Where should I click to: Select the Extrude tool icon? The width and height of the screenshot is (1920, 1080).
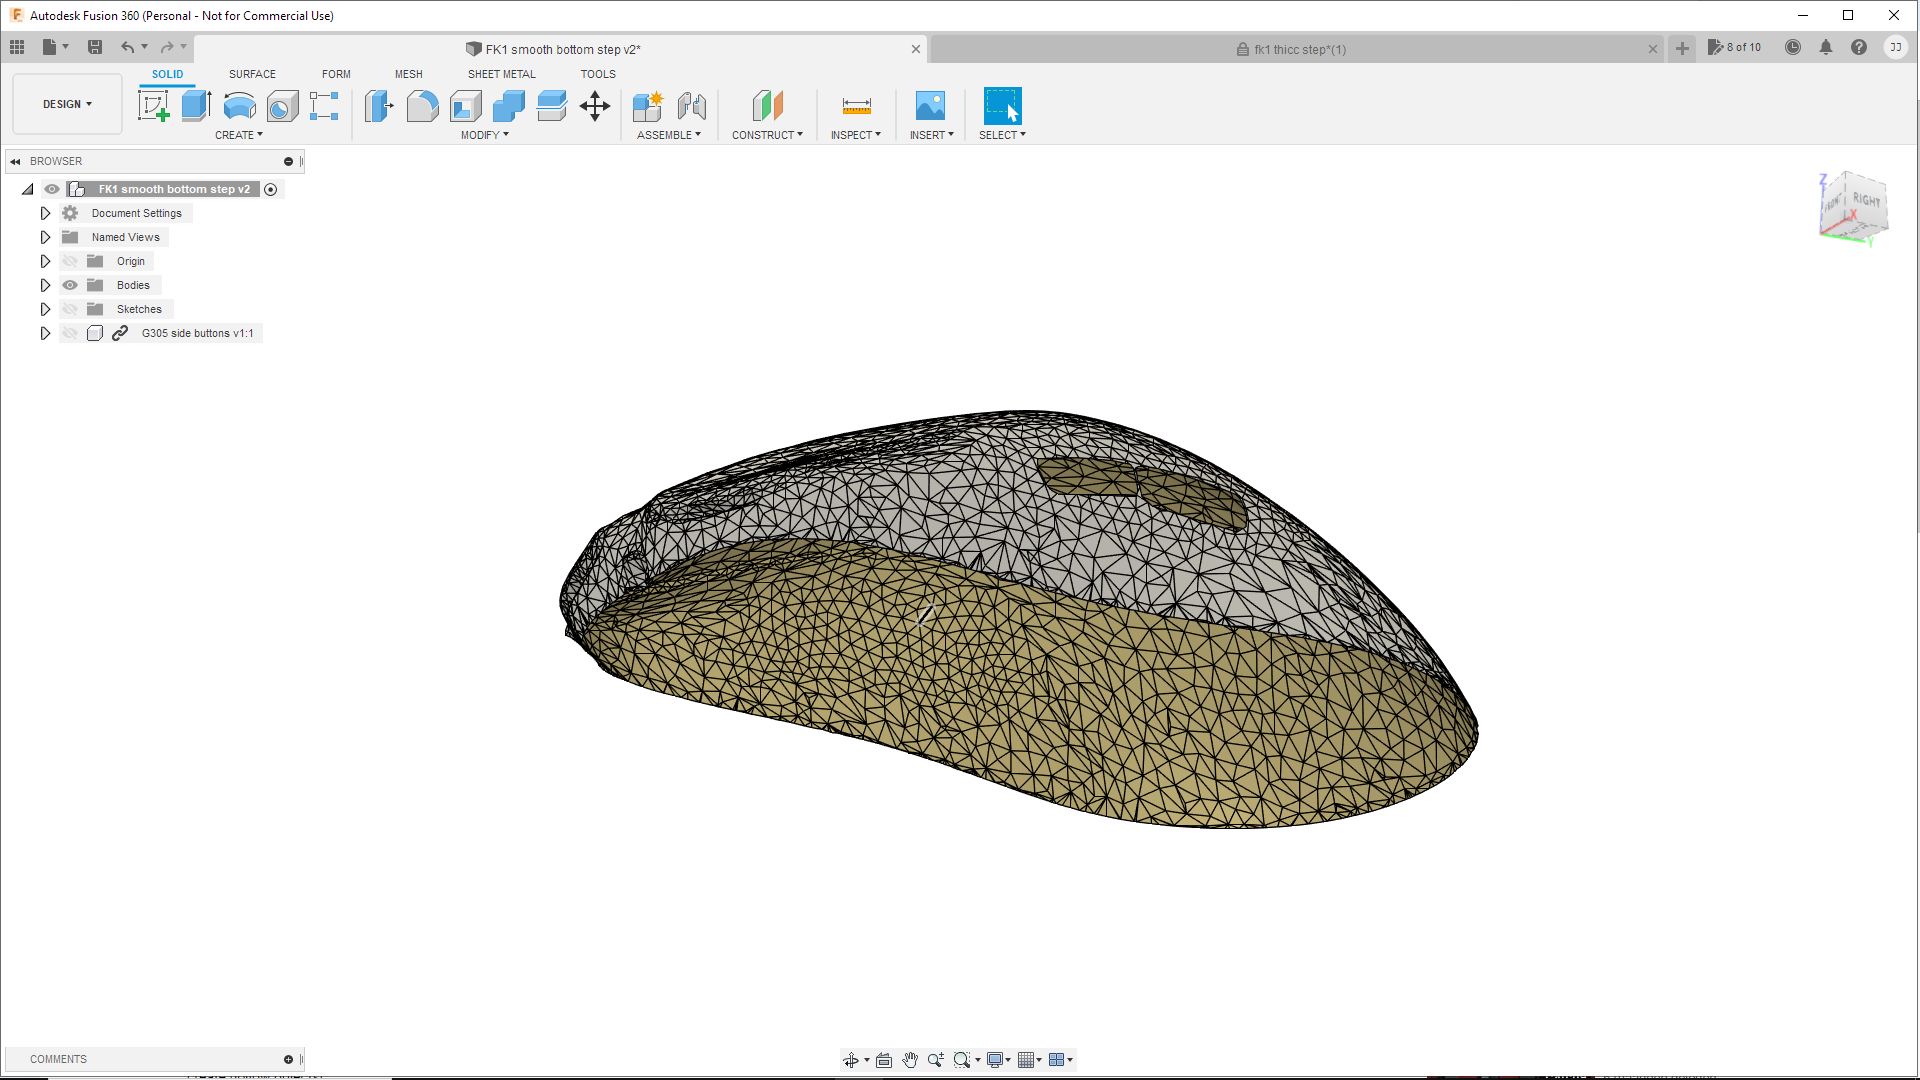[196, 105]
